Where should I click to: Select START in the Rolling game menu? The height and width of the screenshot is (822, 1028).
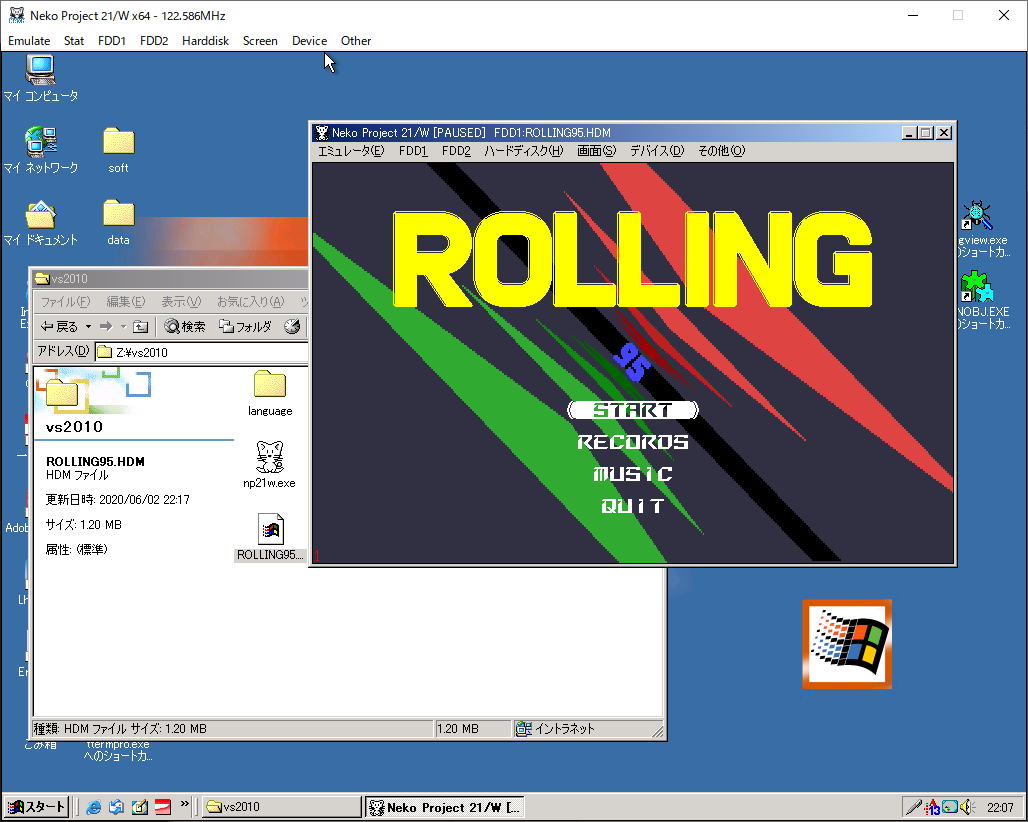(633, 410)
